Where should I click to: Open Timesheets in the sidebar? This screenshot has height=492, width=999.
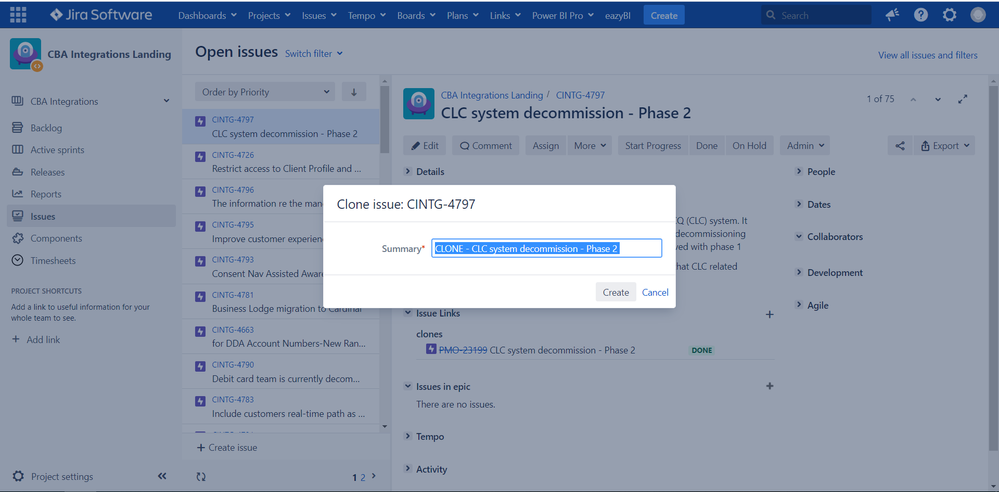pyautogui.click(x=53, y=261)
